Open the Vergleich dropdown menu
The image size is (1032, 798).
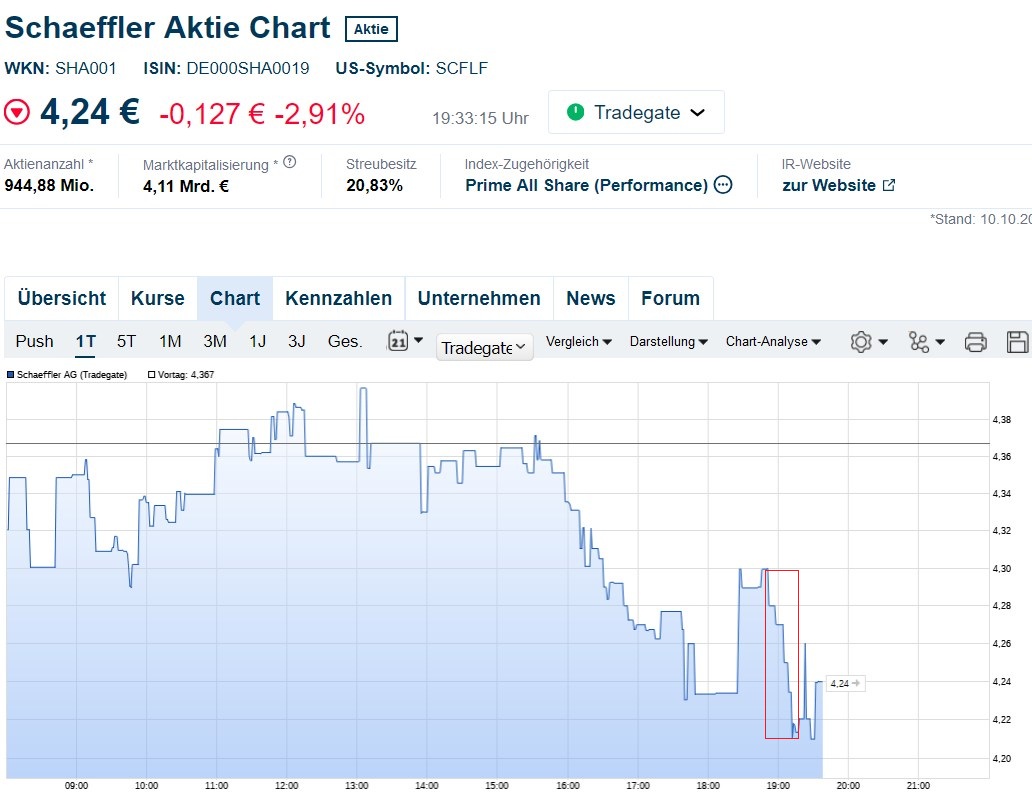(579, 342)
